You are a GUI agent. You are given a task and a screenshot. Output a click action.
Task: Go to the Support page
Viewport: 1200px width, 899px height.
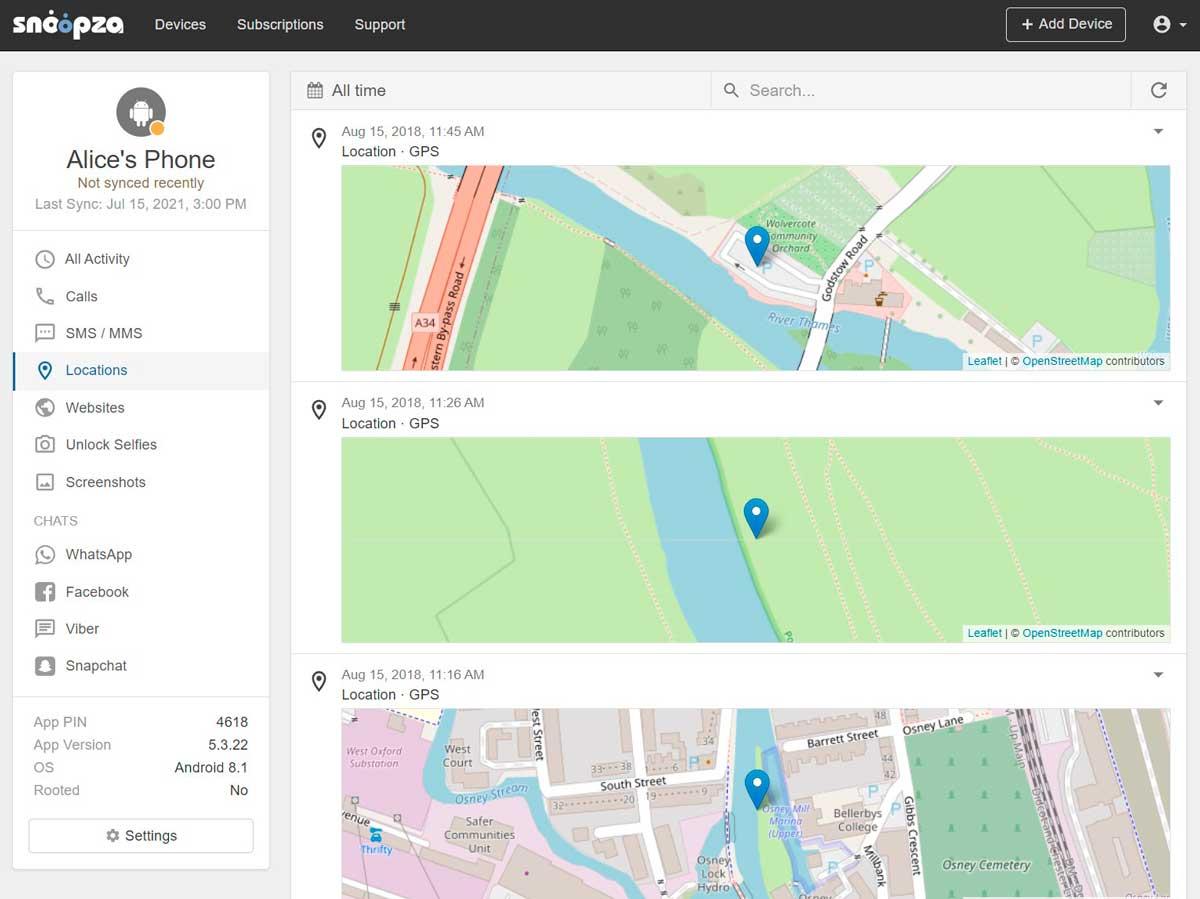(380, 24)
